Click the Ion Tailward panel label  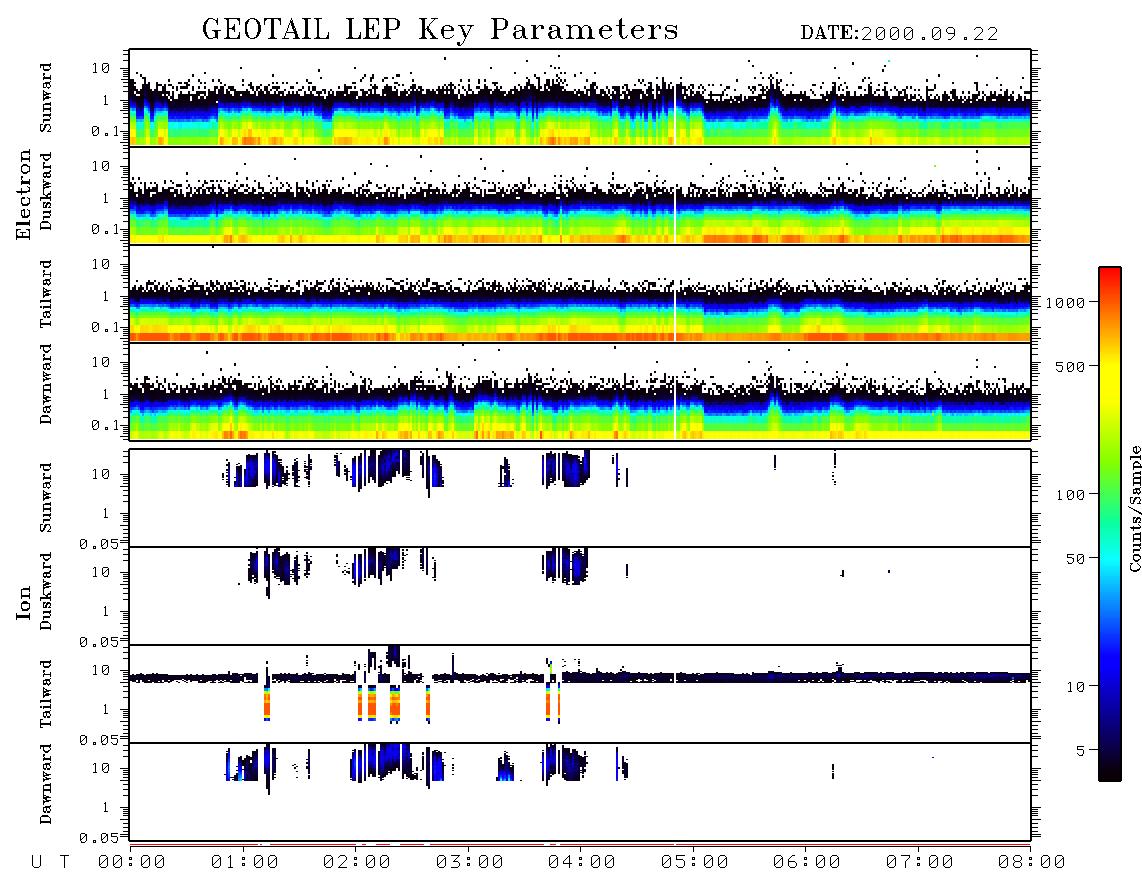pos(46,694)
